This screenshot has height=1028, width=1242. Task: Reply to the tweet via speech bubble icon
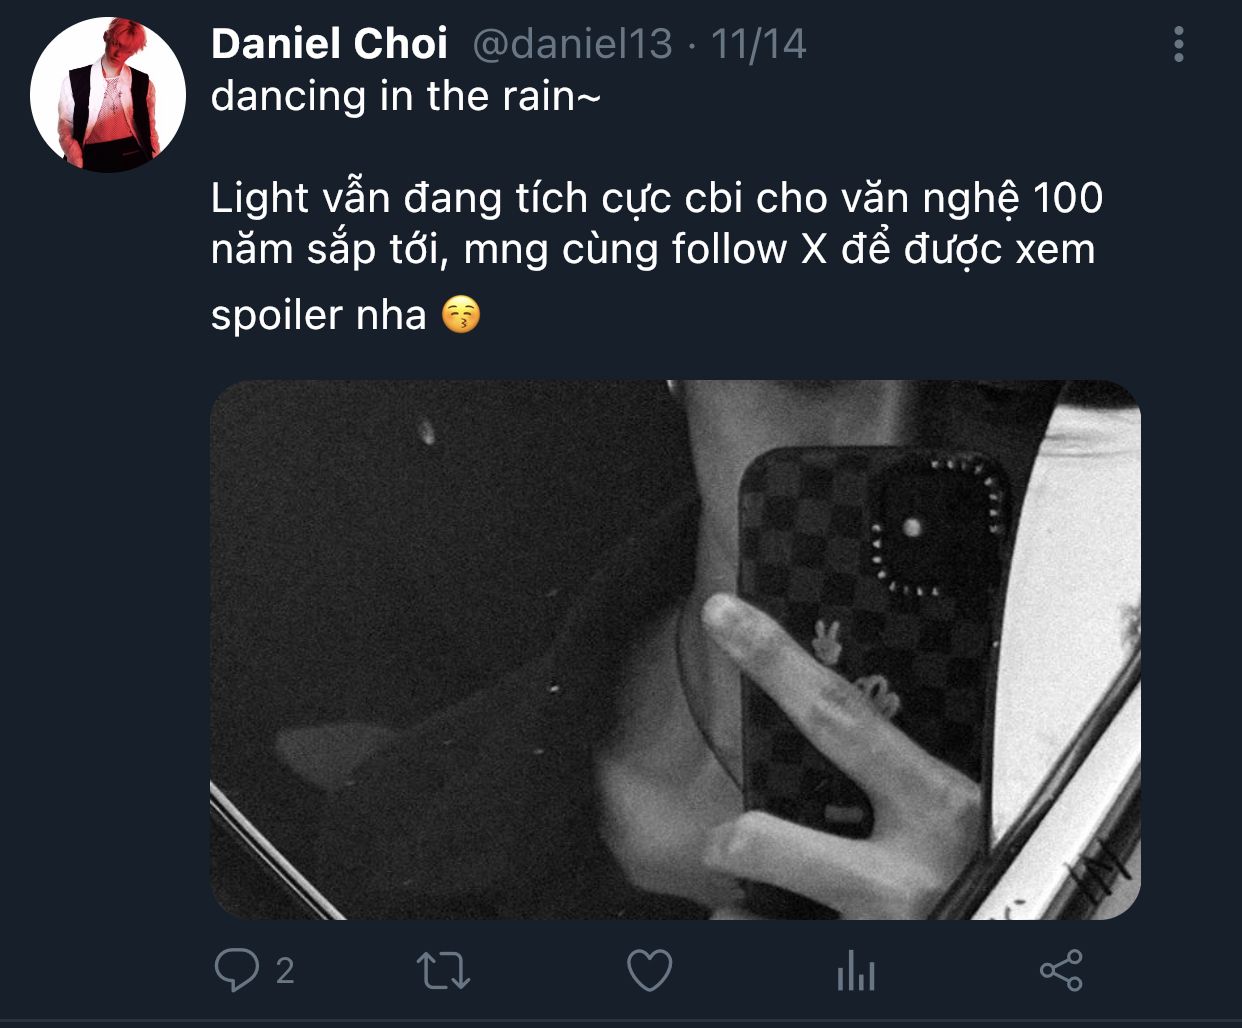point(237,970)
